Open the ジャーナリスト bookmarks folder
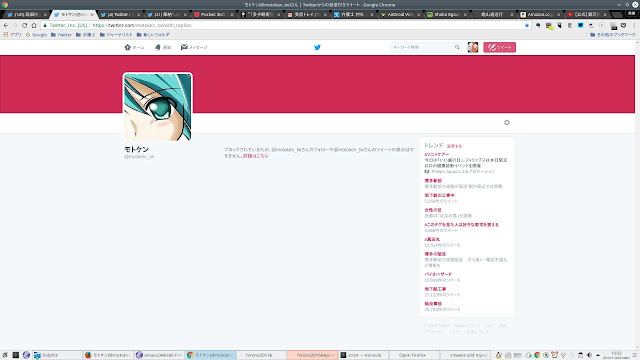 click(116, 35)
